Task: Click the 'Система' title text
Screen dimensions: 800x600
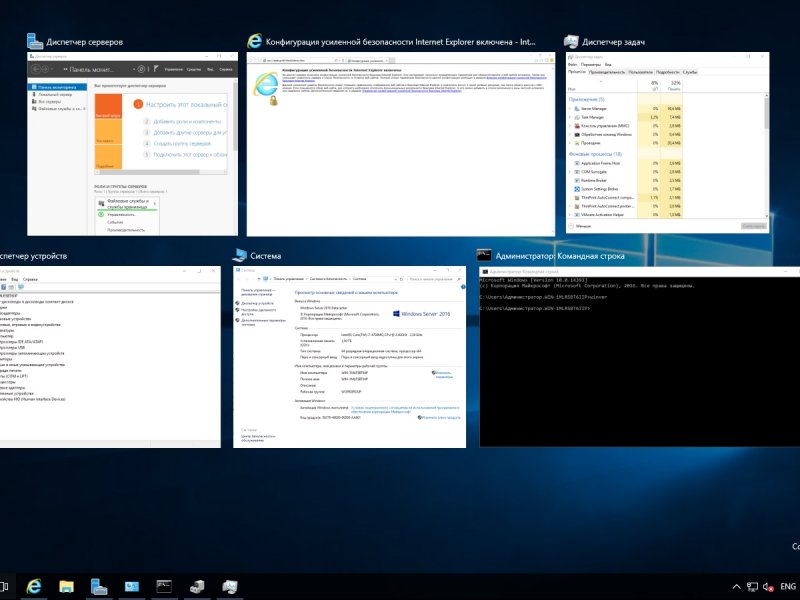Action: tap(265, 256)
